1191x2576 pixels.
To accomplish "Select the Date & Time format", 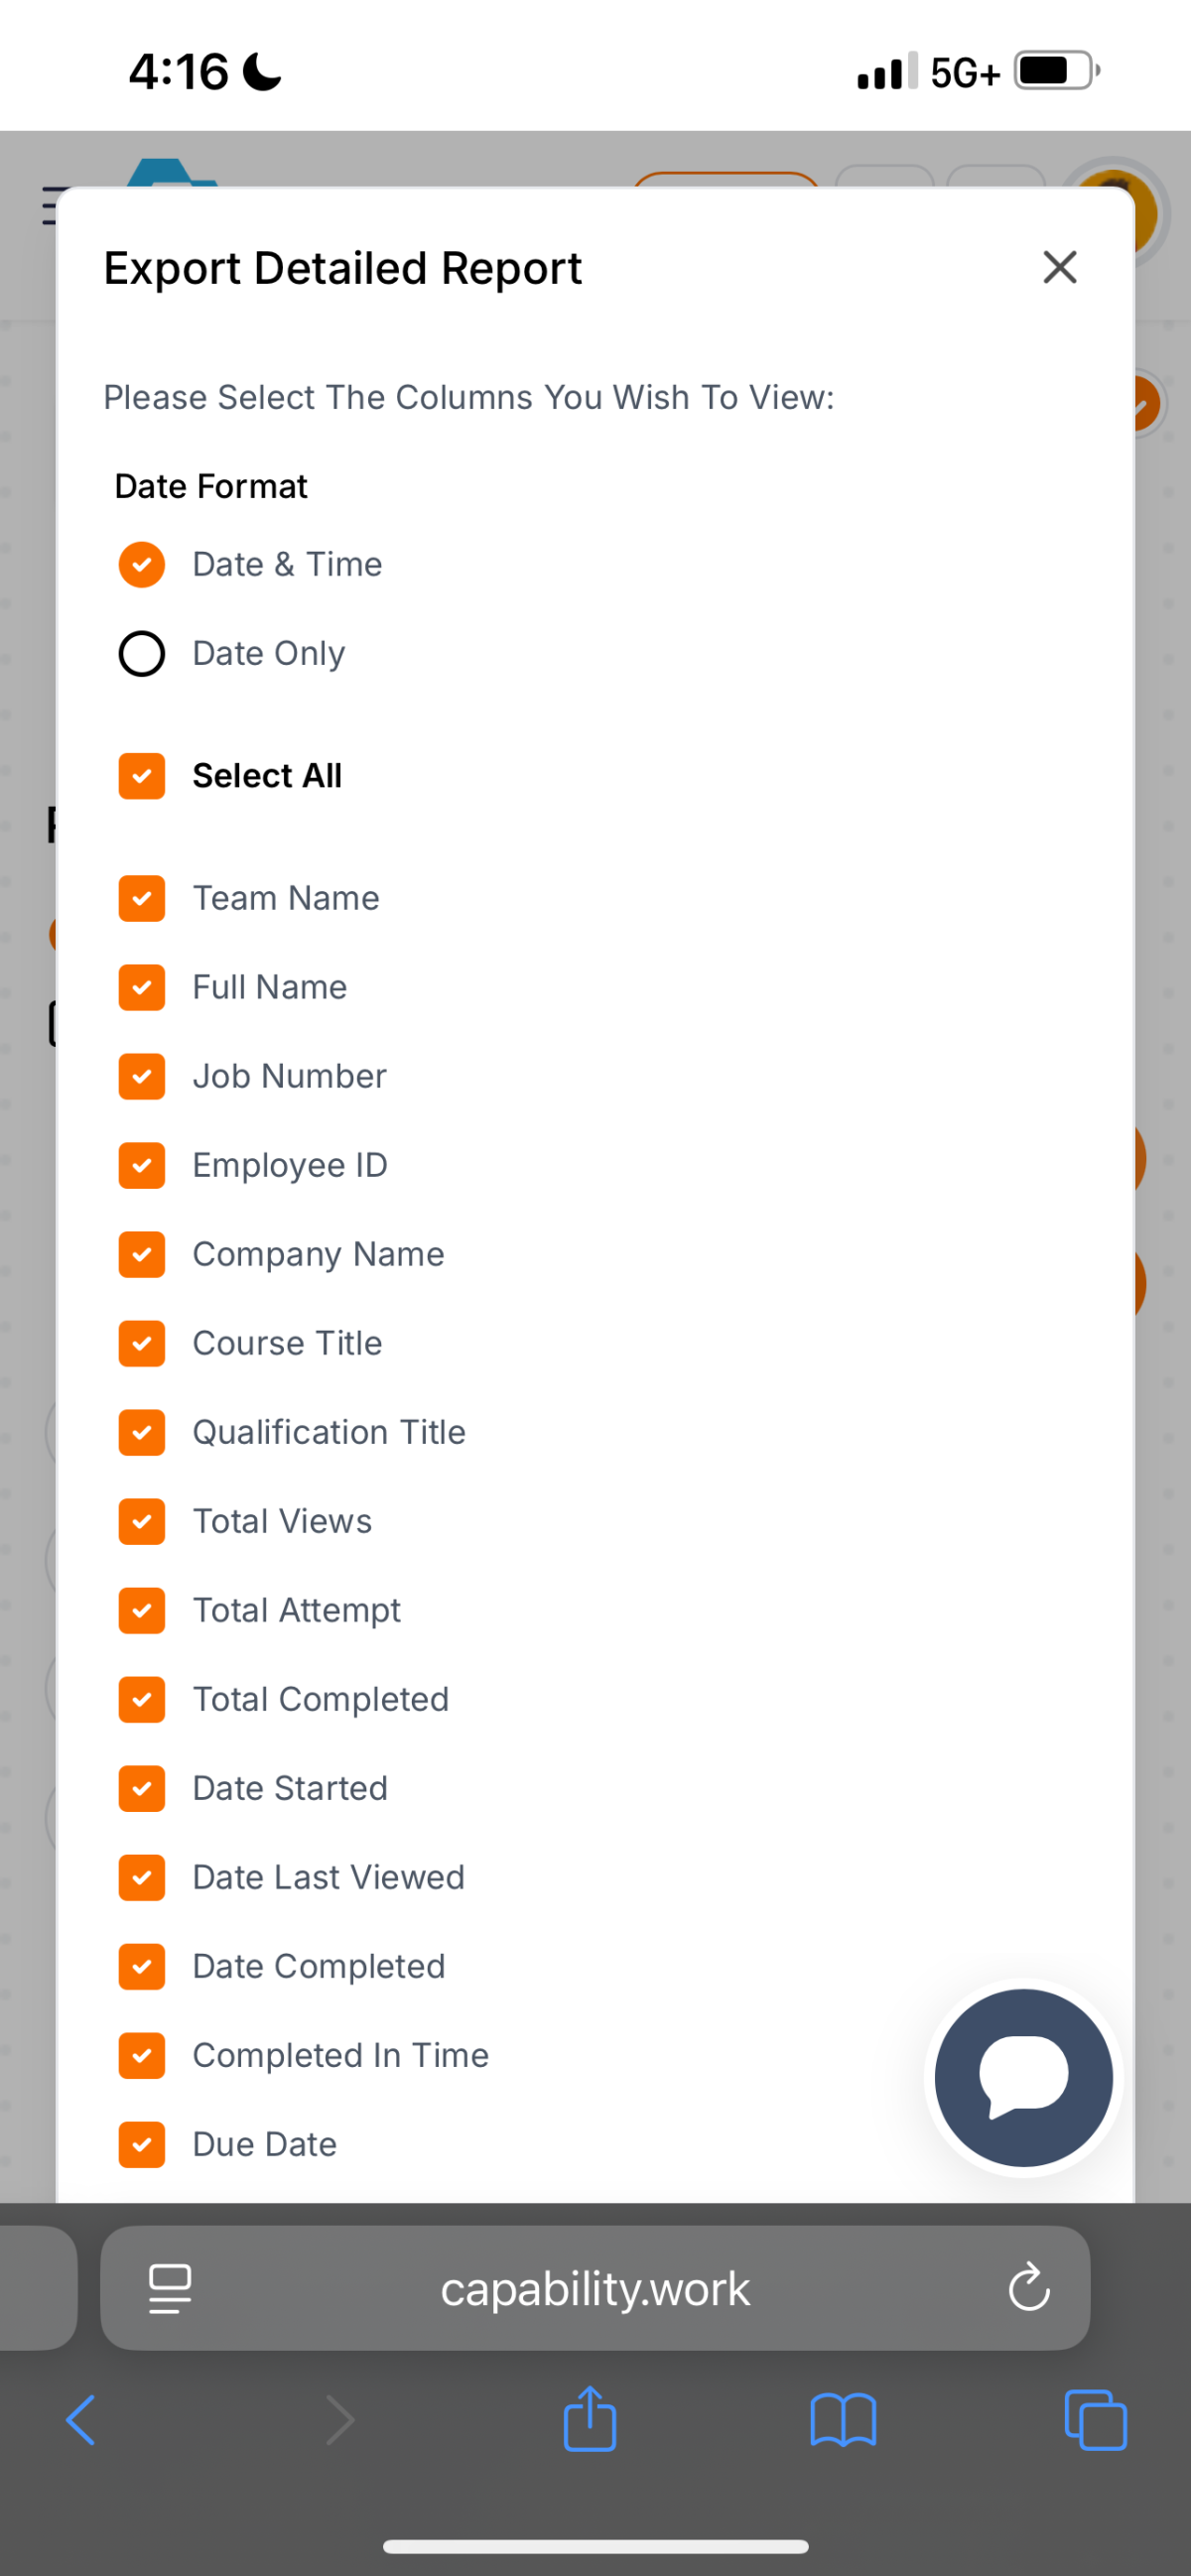I will [x=142, y=564].
